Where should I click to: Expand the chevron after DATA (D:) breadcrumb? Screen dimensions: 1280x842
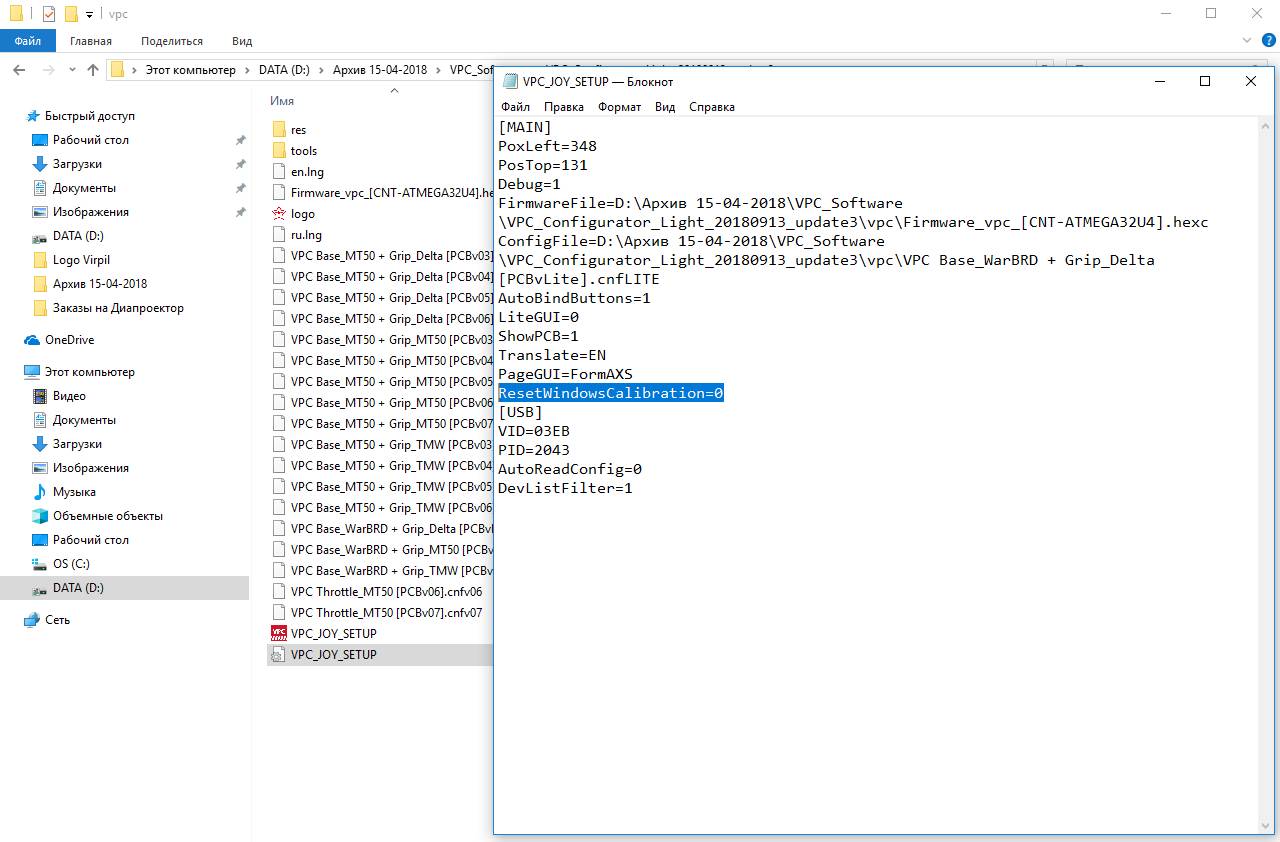322,70
